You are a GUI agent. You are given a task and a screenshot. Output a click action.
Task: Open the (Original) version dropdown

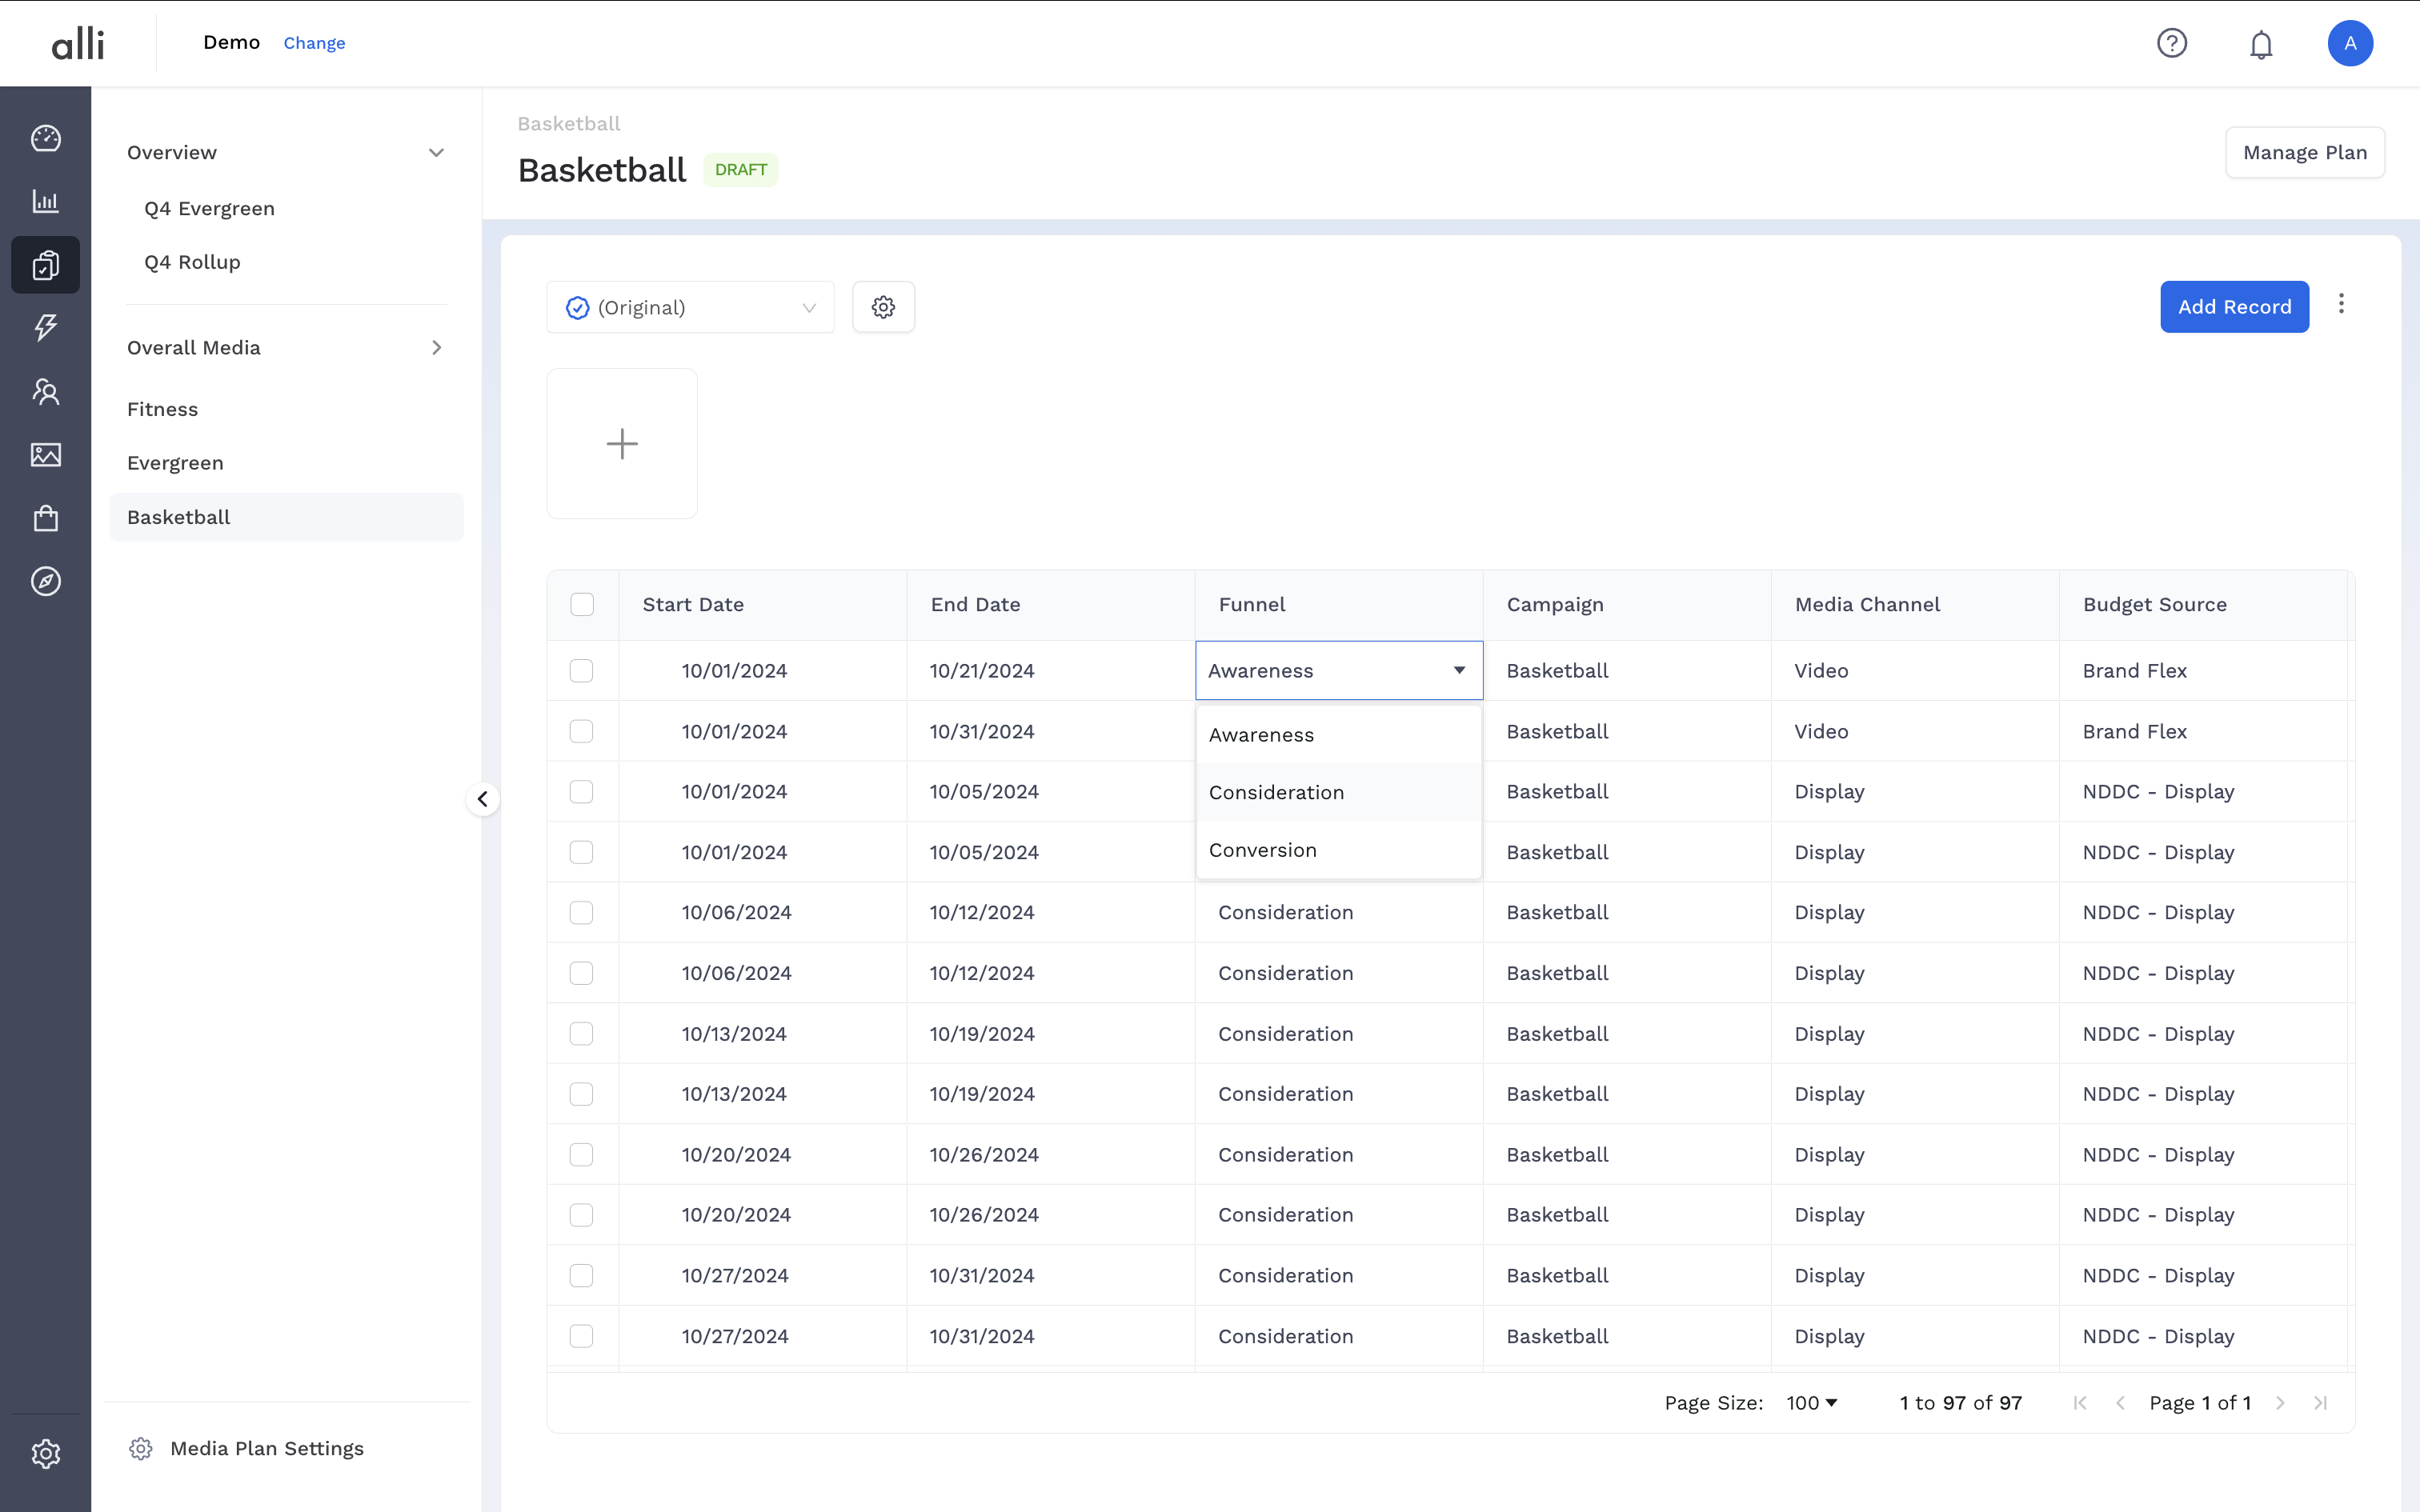coord(690,307)
